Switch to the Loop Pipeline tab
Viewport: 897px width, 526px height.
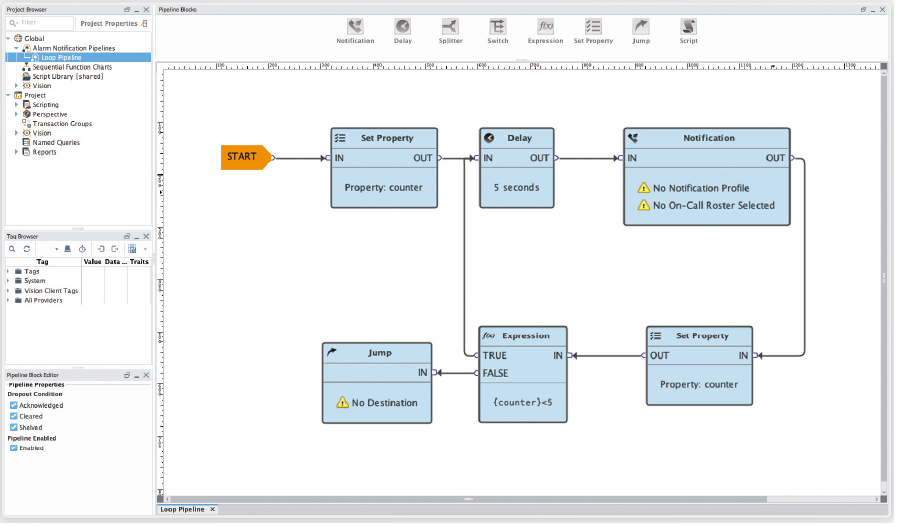pos(182,510)
